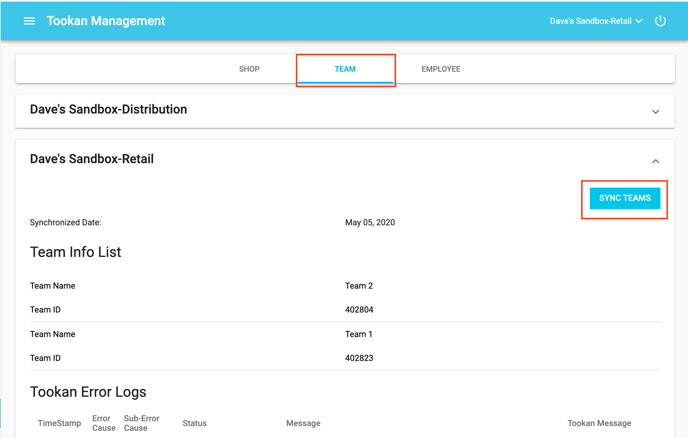Screen dimensions: 688x438
Task: Click the Message column header
Action: 303,423
